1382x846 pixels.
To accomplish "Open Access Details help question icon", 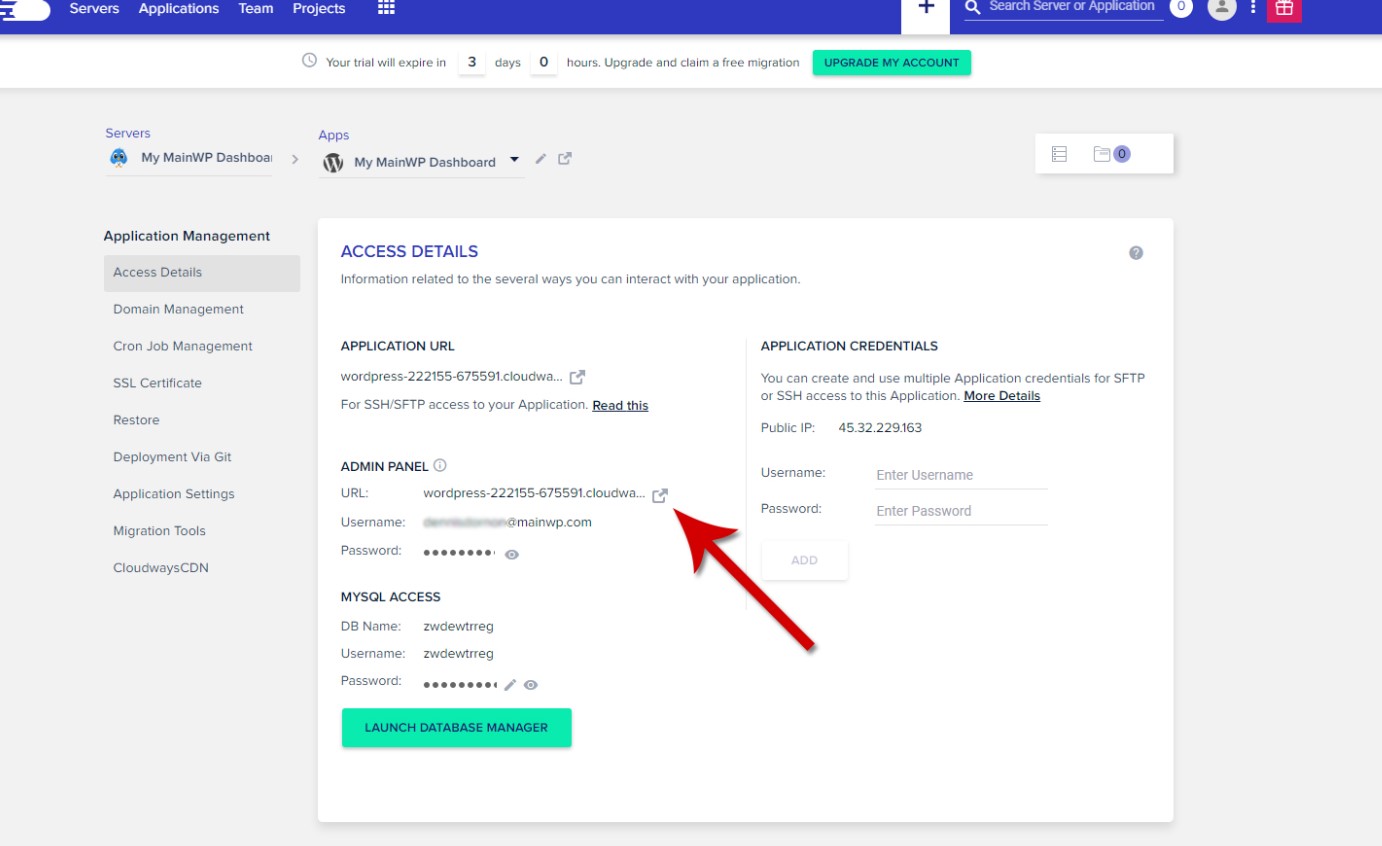I will pyautogui.click(x=1136, y=253).
